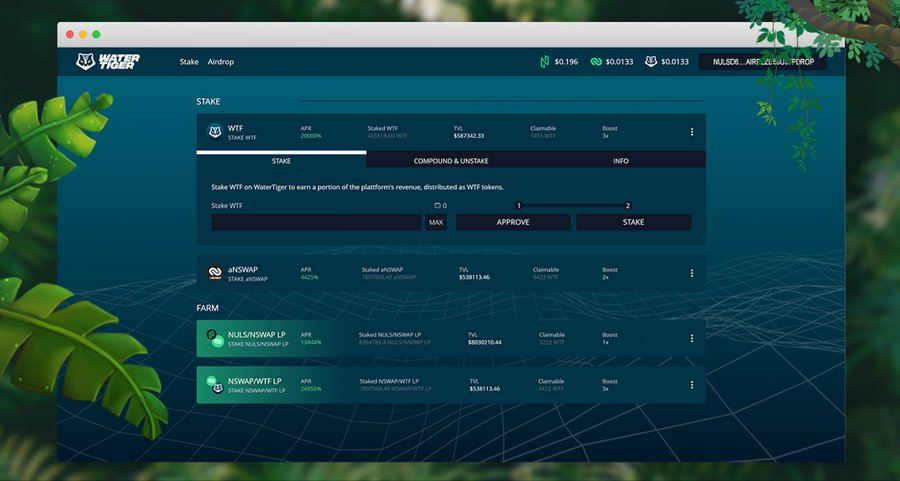Open the NULS/NSWAP LP three-dot menu
This screenshot has width=900, height=481.
pos(692,339)
